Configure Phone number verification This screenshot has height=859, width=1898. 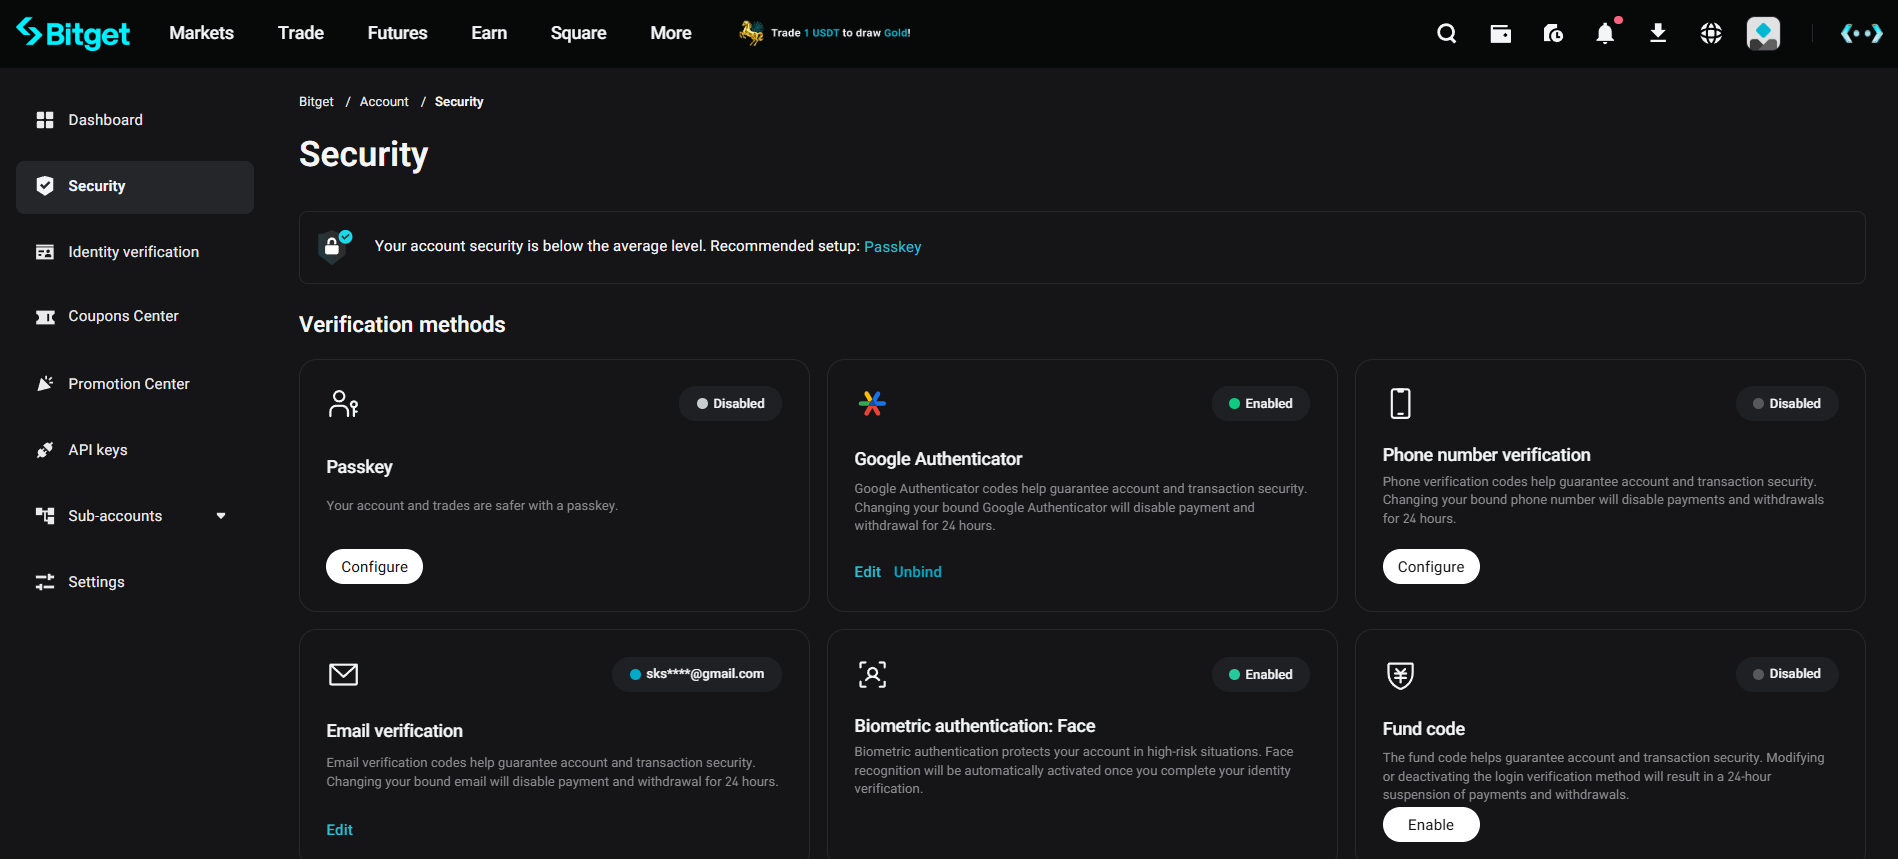[x=1430, y=567]
